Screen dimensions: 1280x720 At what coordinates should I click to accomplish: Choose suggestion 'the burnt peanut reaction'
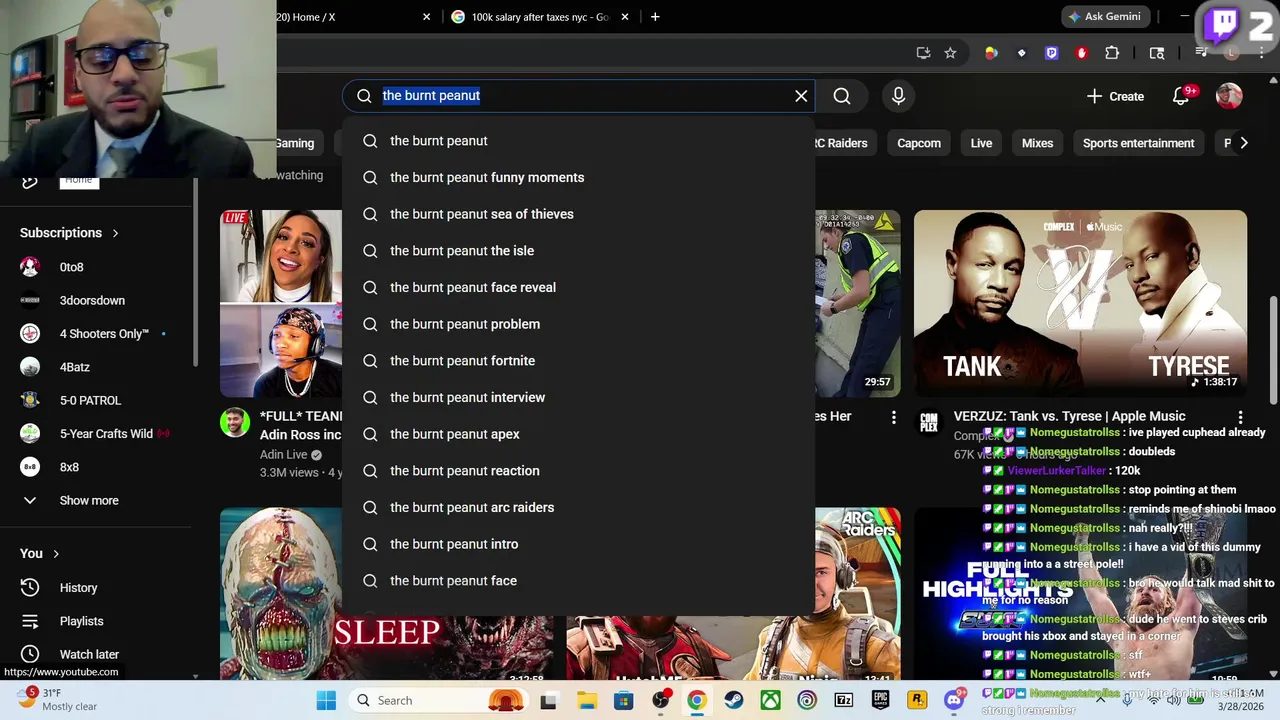coord(578,471)
